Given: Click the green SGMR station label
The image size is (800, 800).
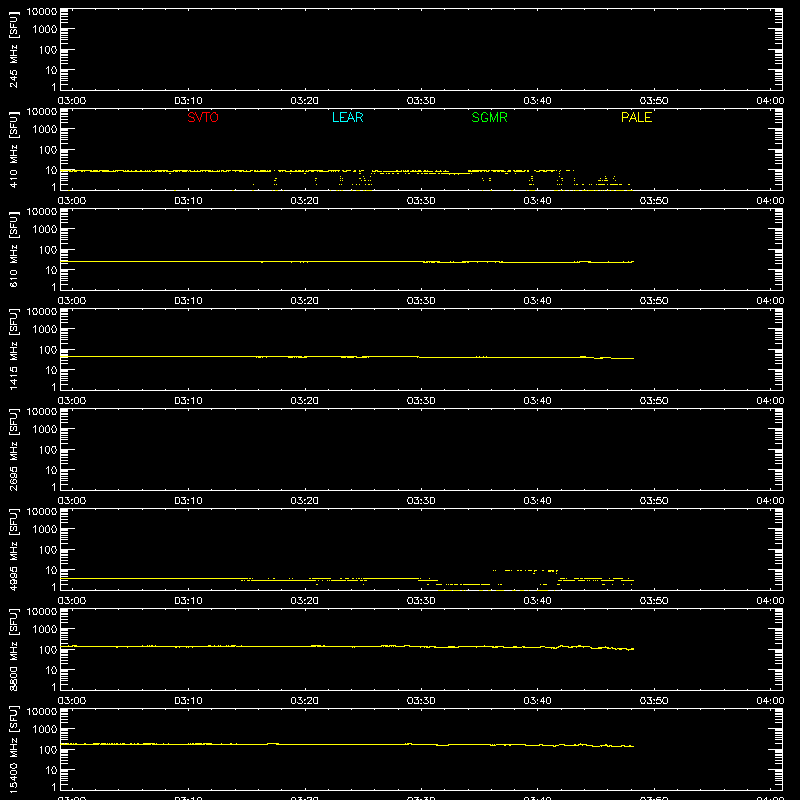Looking at the screenshot, I should point(489,117).
